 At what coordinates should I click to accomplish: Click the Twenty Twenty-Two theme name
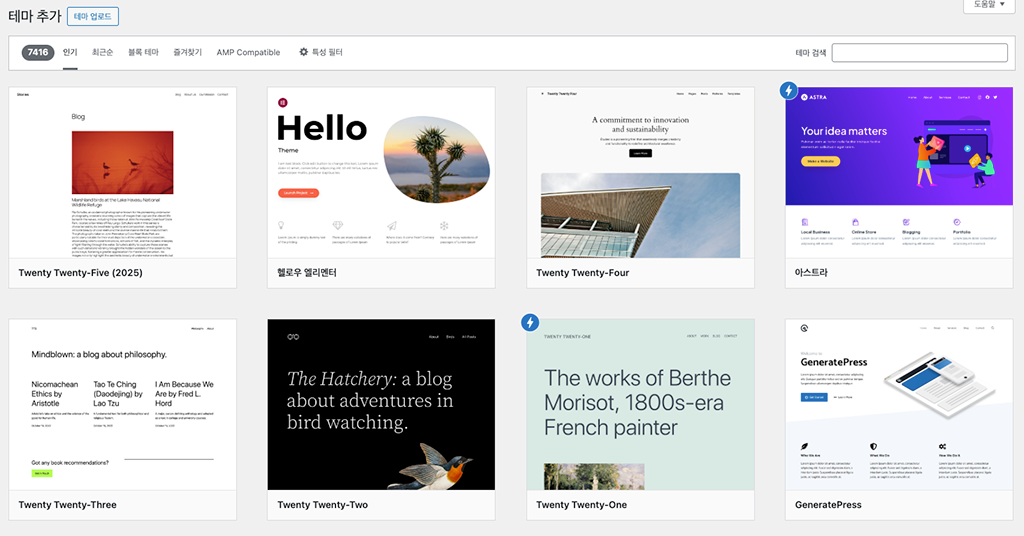coord(323,505)
